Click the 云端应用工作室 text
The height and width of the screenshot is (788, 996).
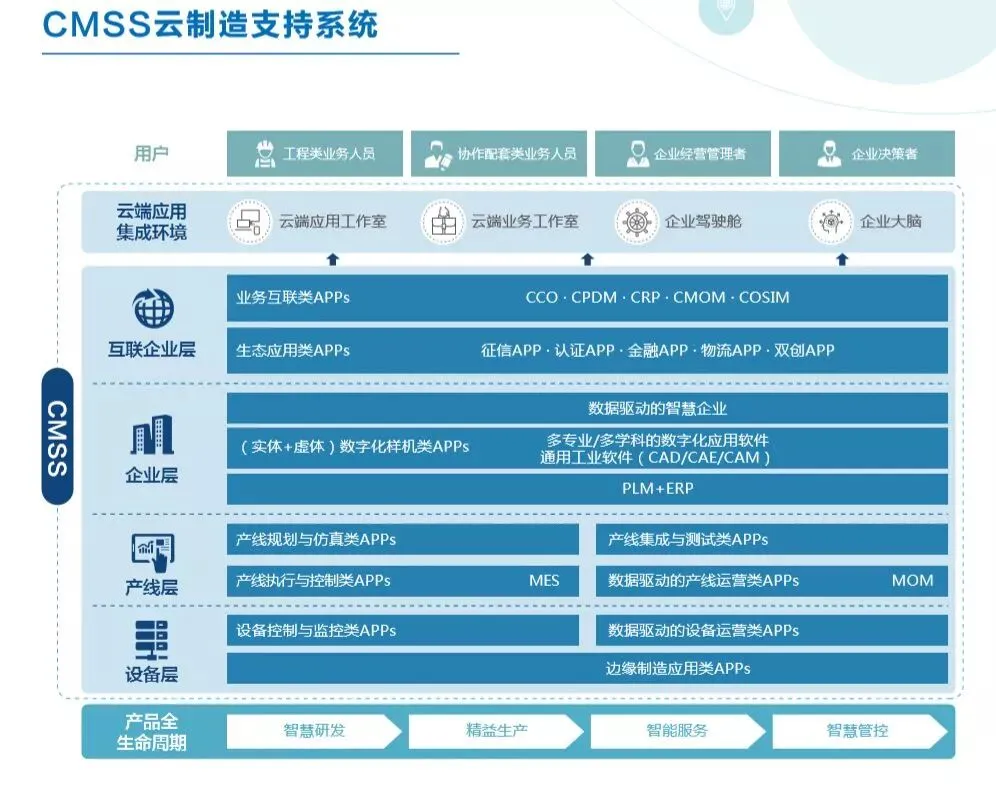click(333, 222)
